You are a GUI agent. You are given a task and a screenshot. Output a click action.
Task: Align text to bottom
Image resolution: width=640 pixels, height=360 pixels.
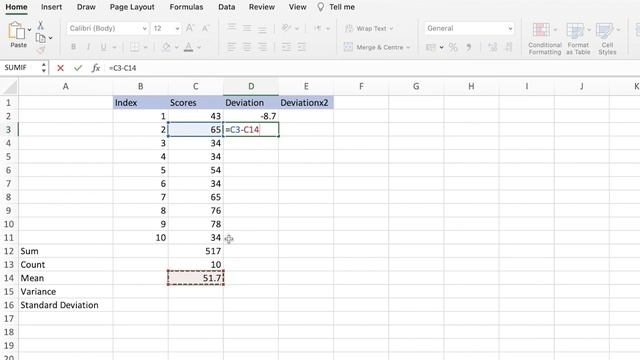point(262,28)
